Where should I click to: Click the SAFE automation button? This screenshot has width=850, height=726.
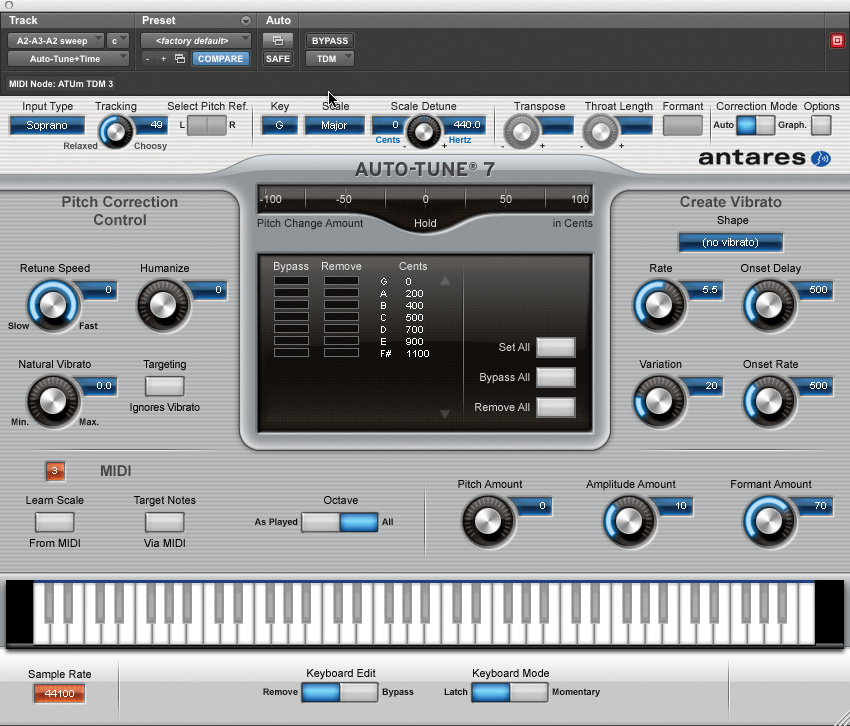[278, 59]
